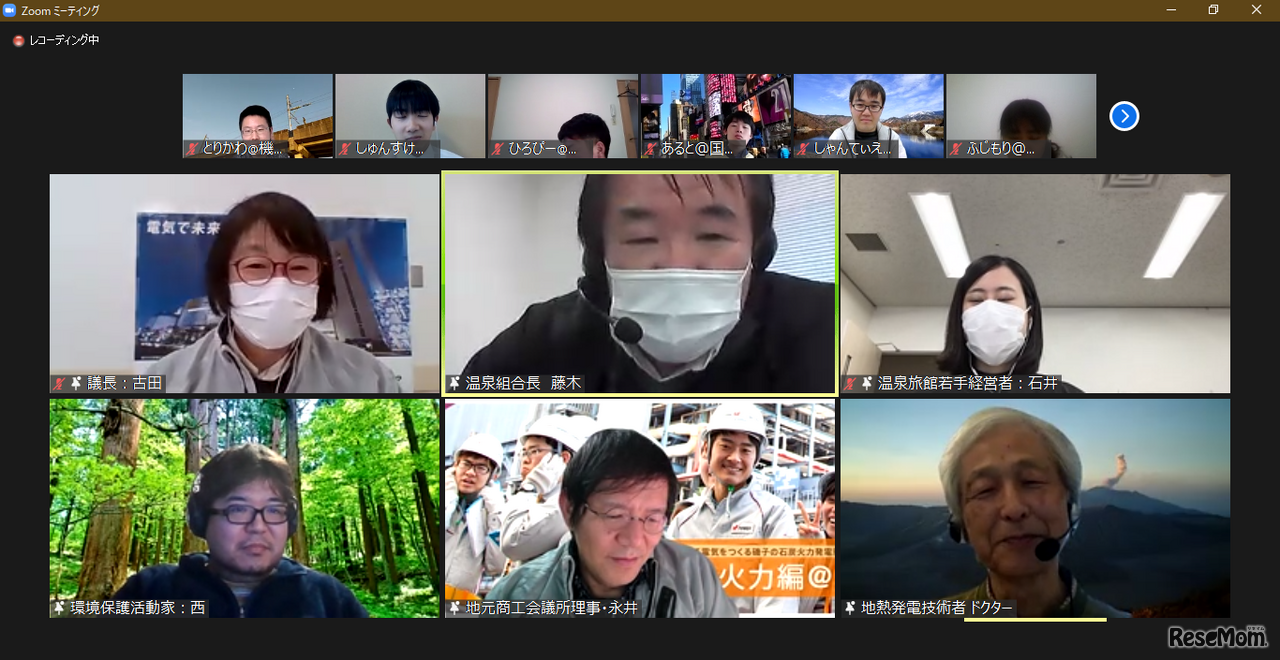
Task: Select the ひろびー participant thumbnail video
Action: click(563, 116)
